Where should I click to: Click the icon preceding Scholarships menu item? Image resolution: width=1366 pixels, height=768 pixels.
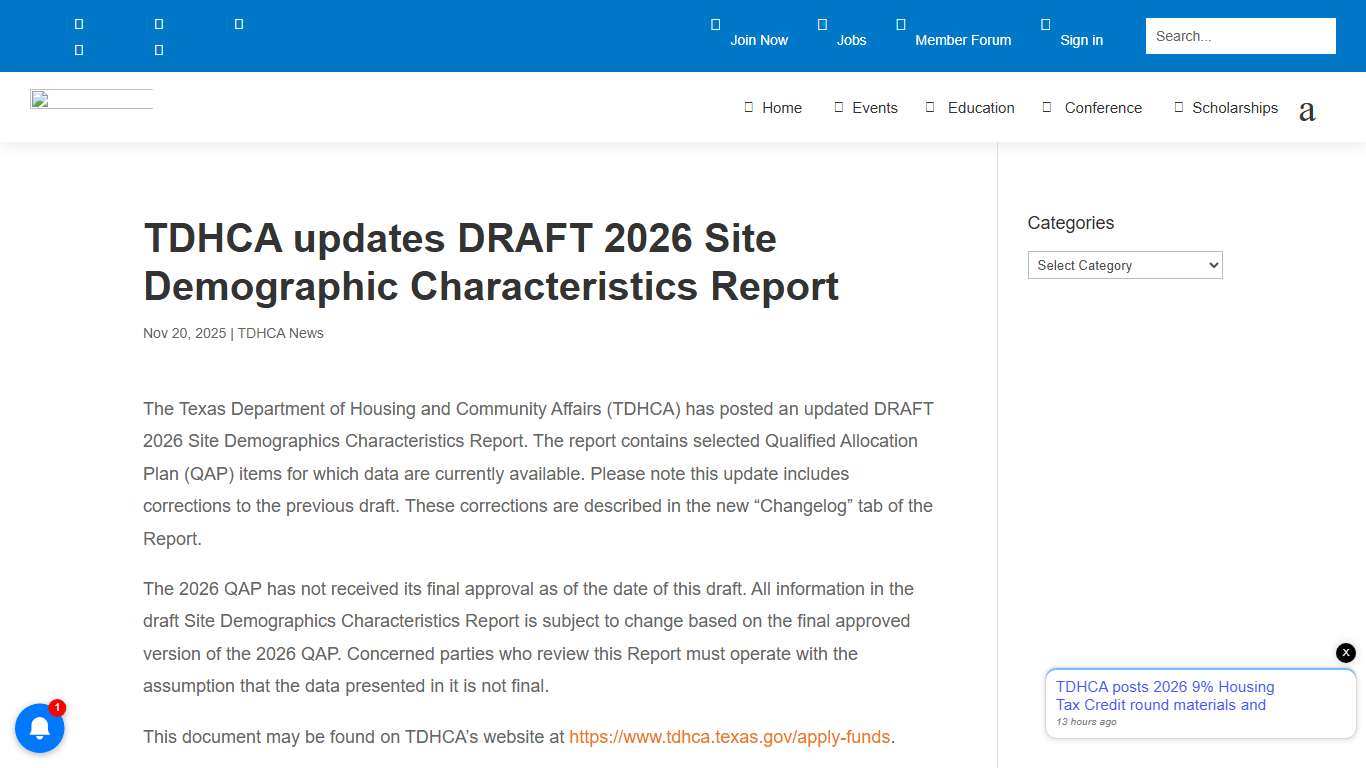1177,106
